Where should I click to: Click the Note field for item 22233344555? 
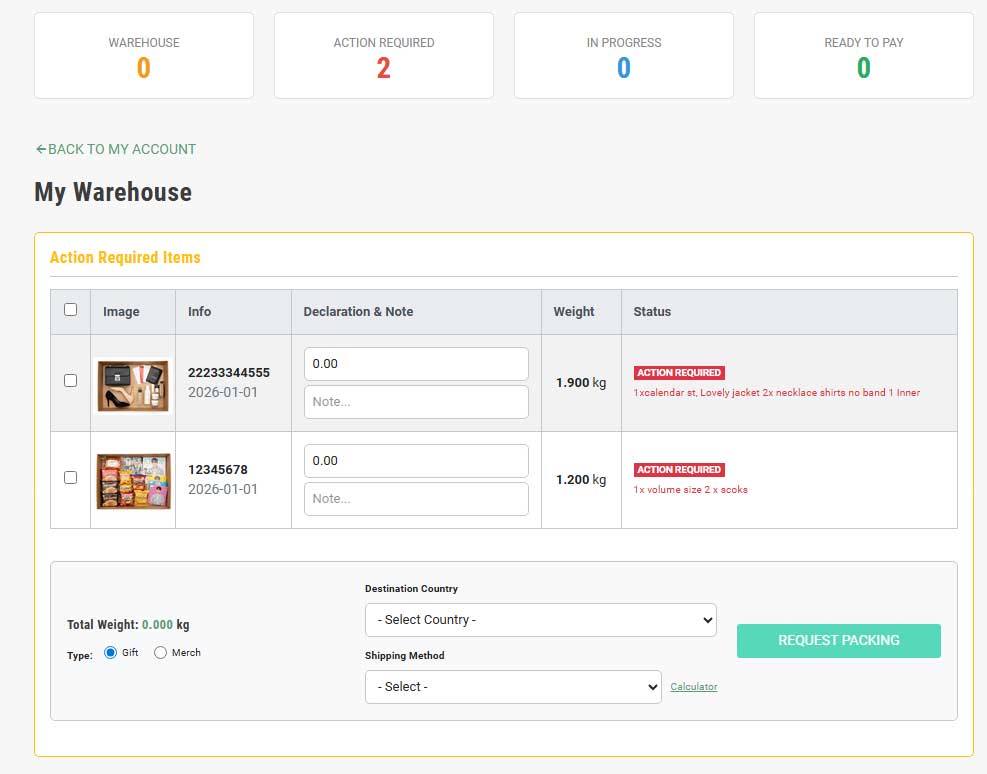pos(416,401)
